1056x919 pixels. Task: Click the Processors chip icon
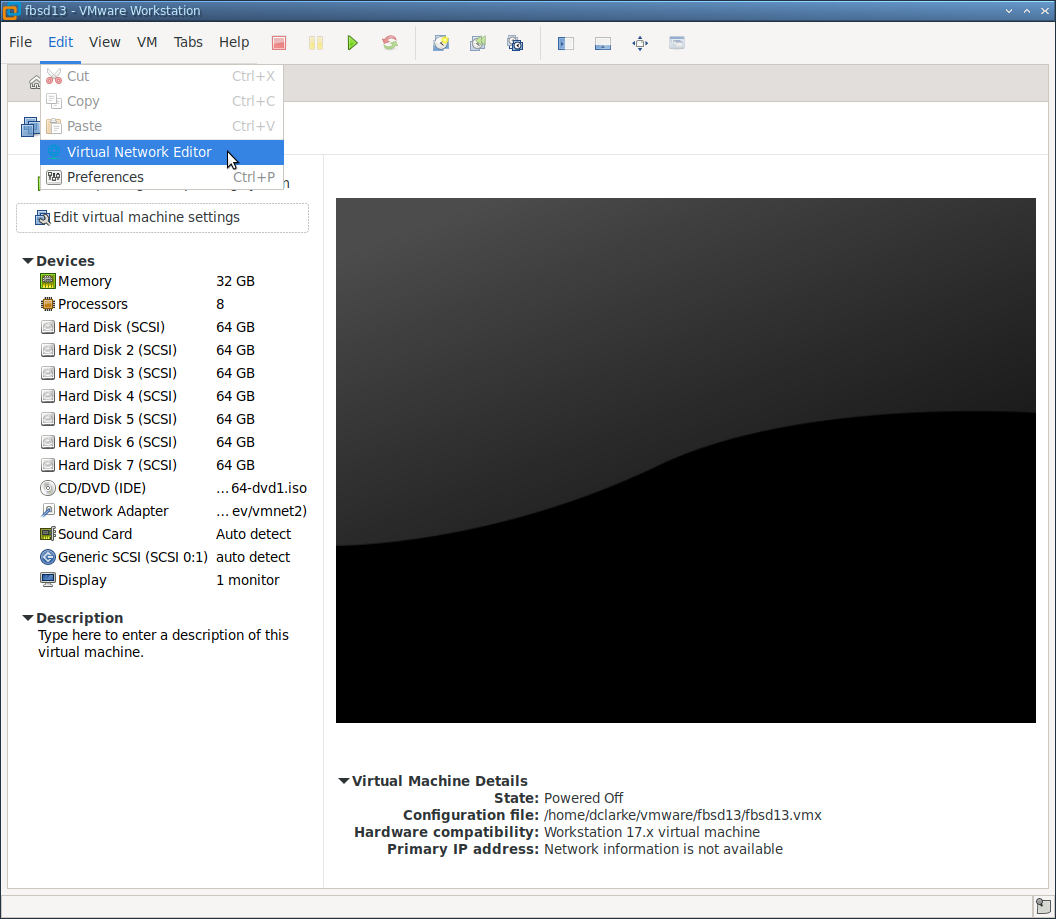click(x=48, y=304)
